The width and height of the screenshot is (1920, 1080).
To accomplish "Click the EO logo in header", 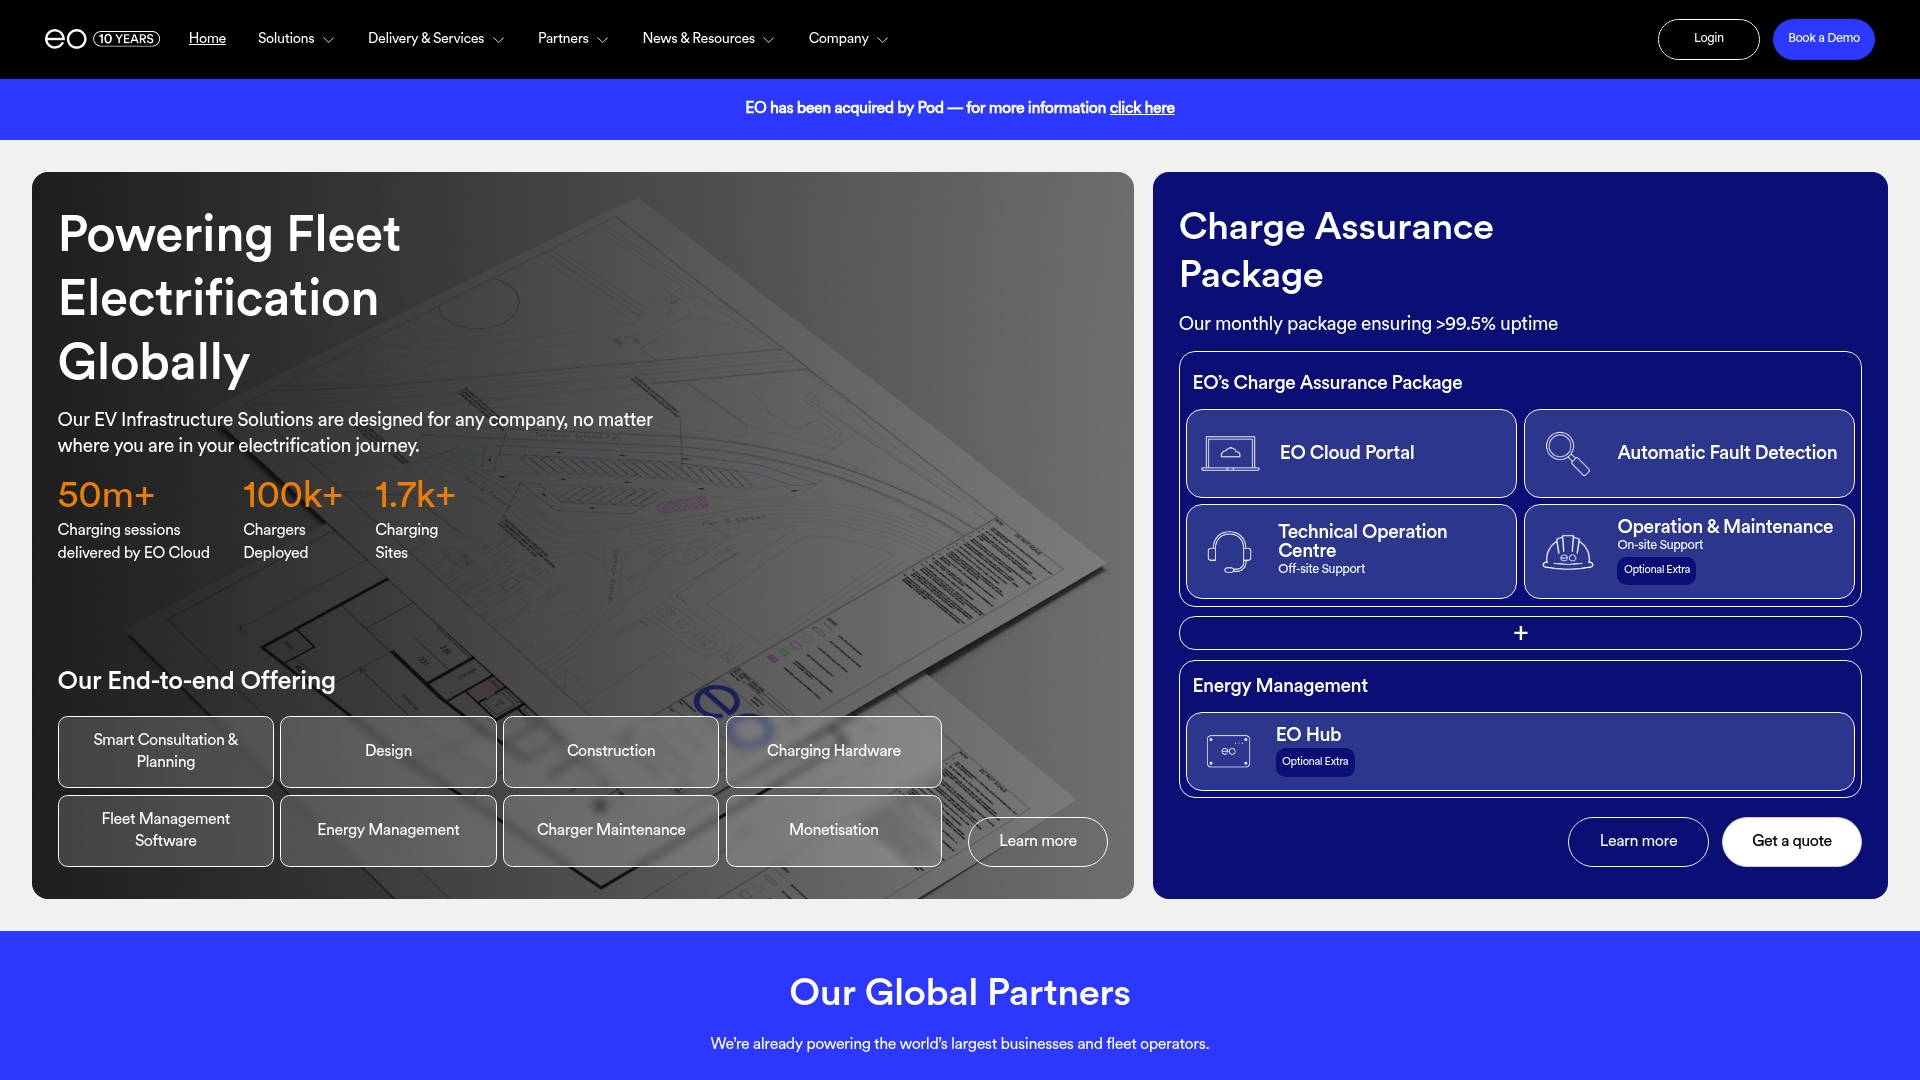I will 66,39.
